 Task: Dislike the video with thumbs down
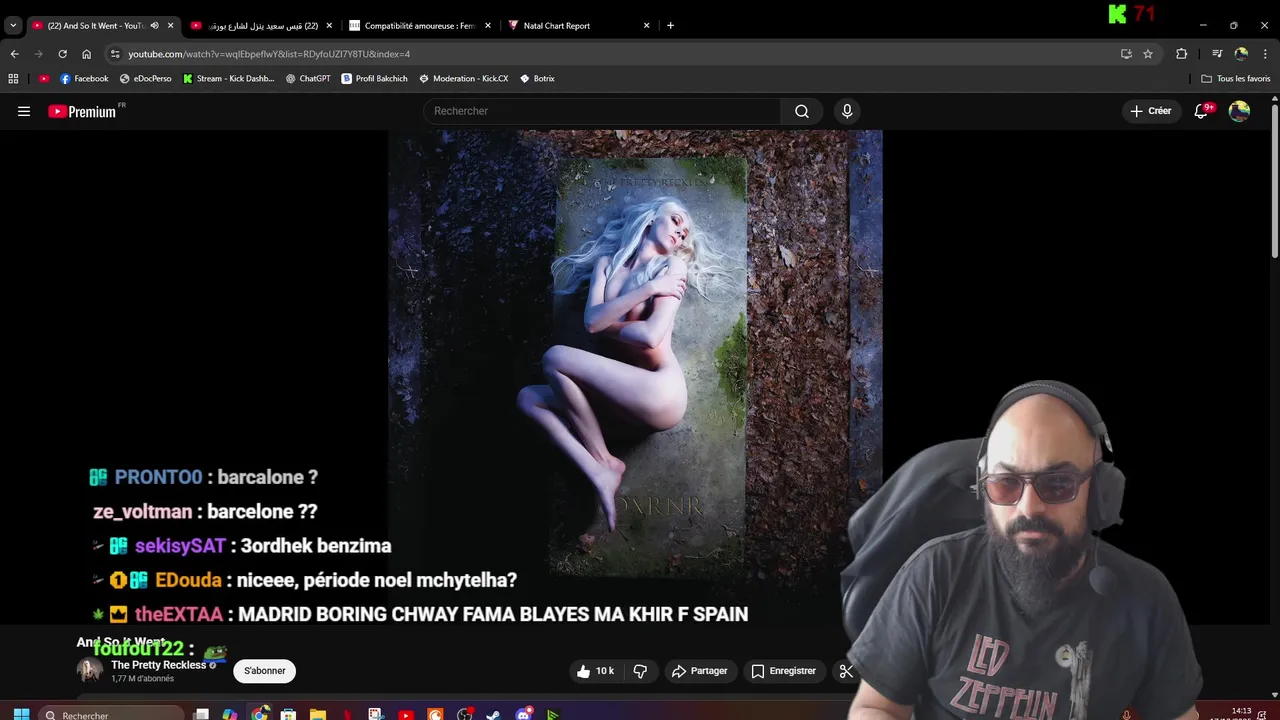[641, 671]
